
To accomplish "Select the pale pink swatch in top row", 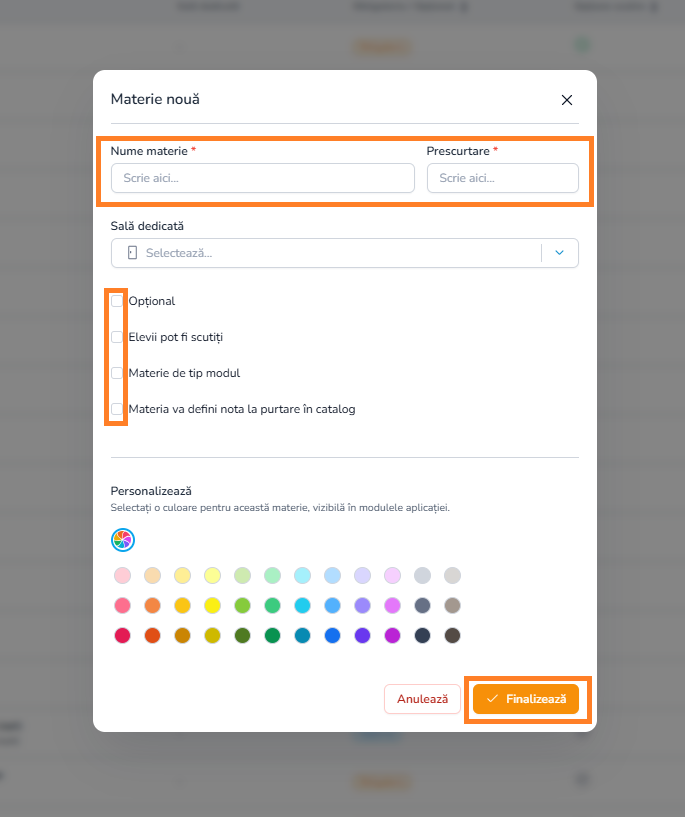I will point(122,576).
